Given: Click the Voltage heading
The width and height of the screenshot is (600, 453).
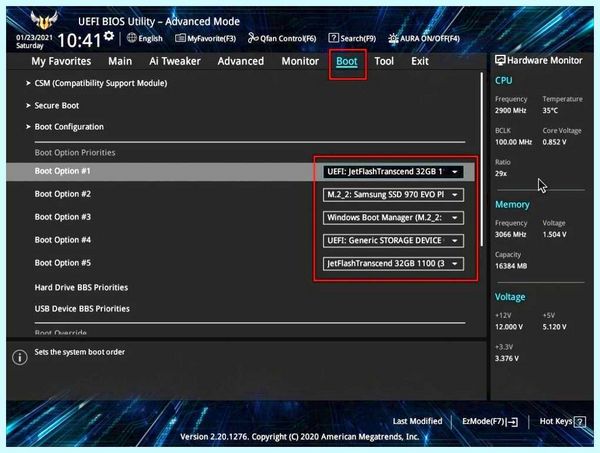Looking at the screenshot, I should (x=510, y=297).
